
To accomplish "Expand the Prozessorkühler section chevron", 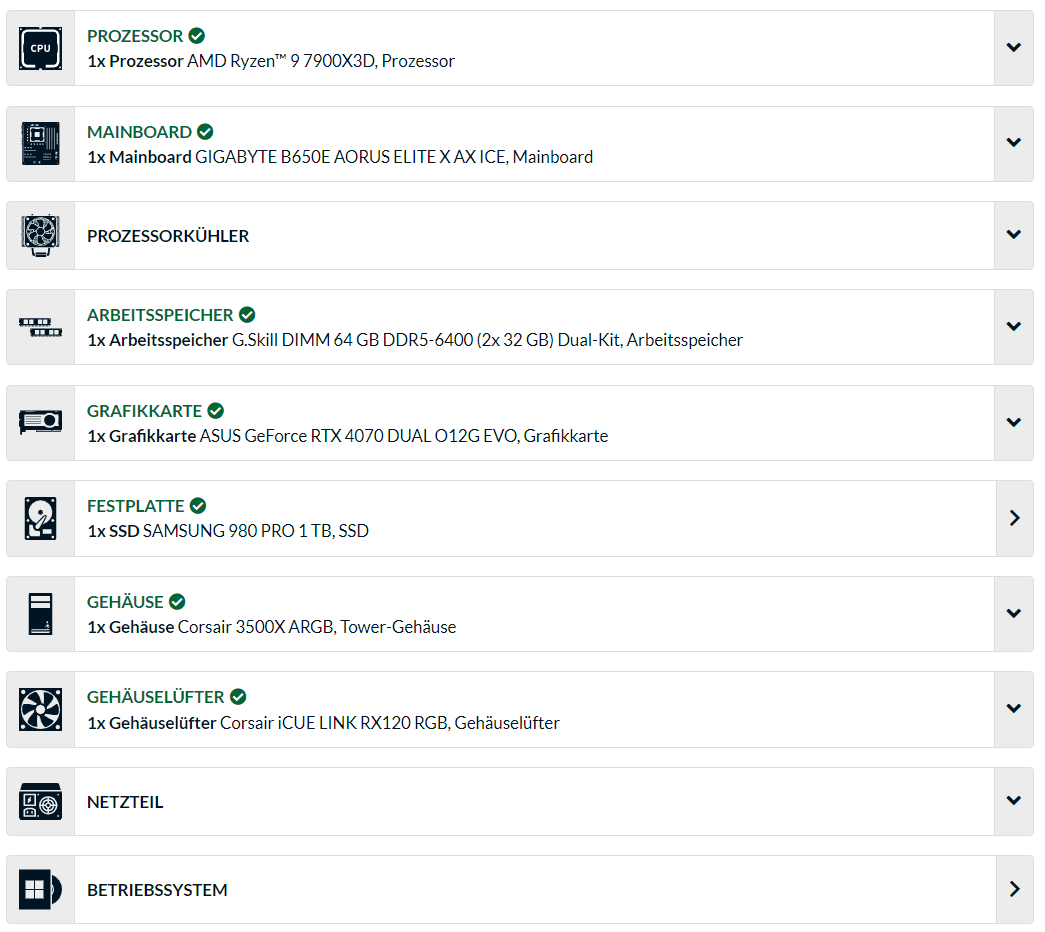I will tap(1014, 235).
